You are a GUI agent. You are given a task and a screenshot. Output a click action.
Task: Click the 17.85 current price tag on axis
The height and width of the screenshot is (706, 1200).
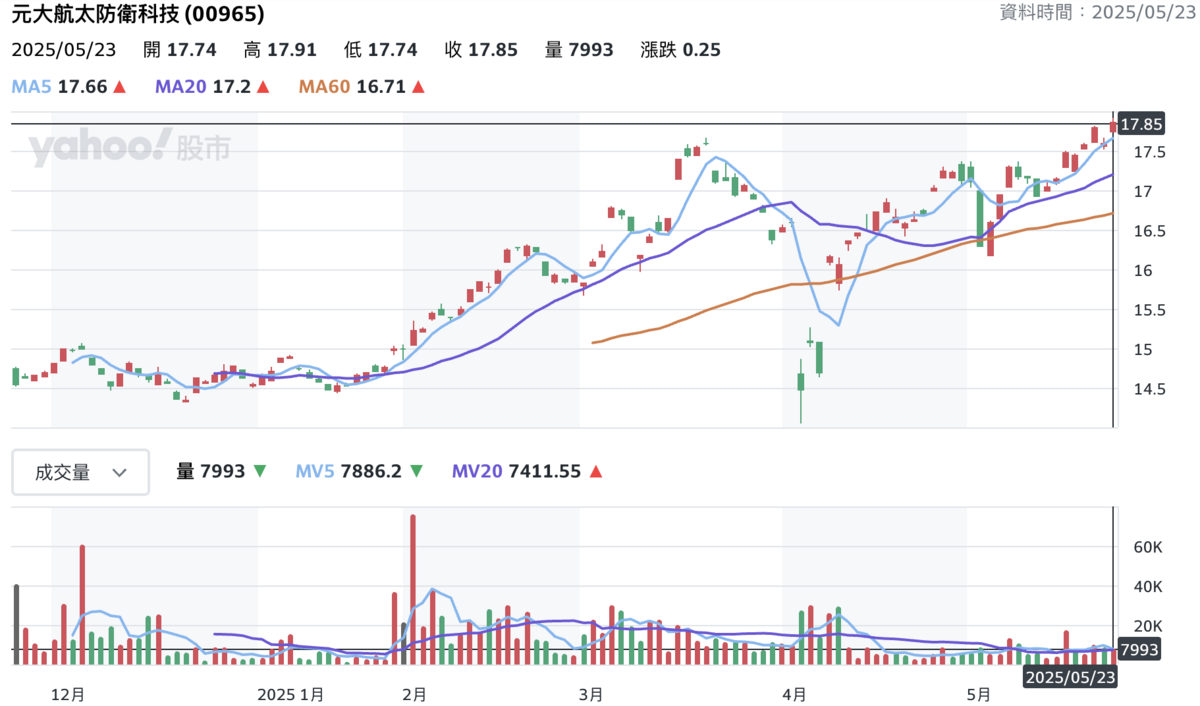click(1140, 125)
